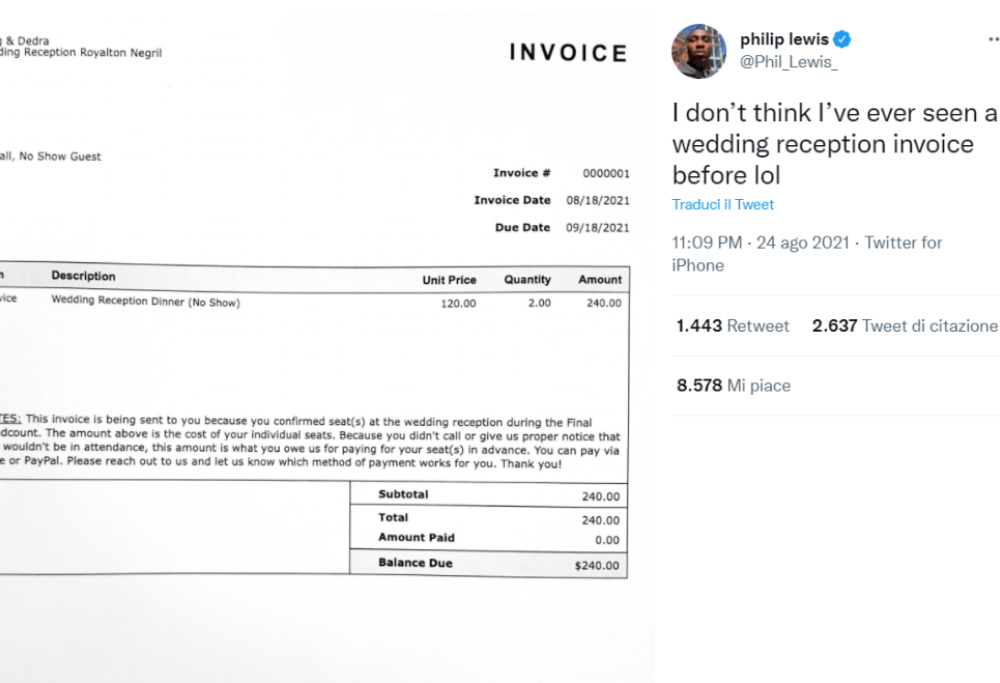Viewport: 1000px width, 683px height.
Task: Click the blue verified badge
Action: click(x=842, y=40)
